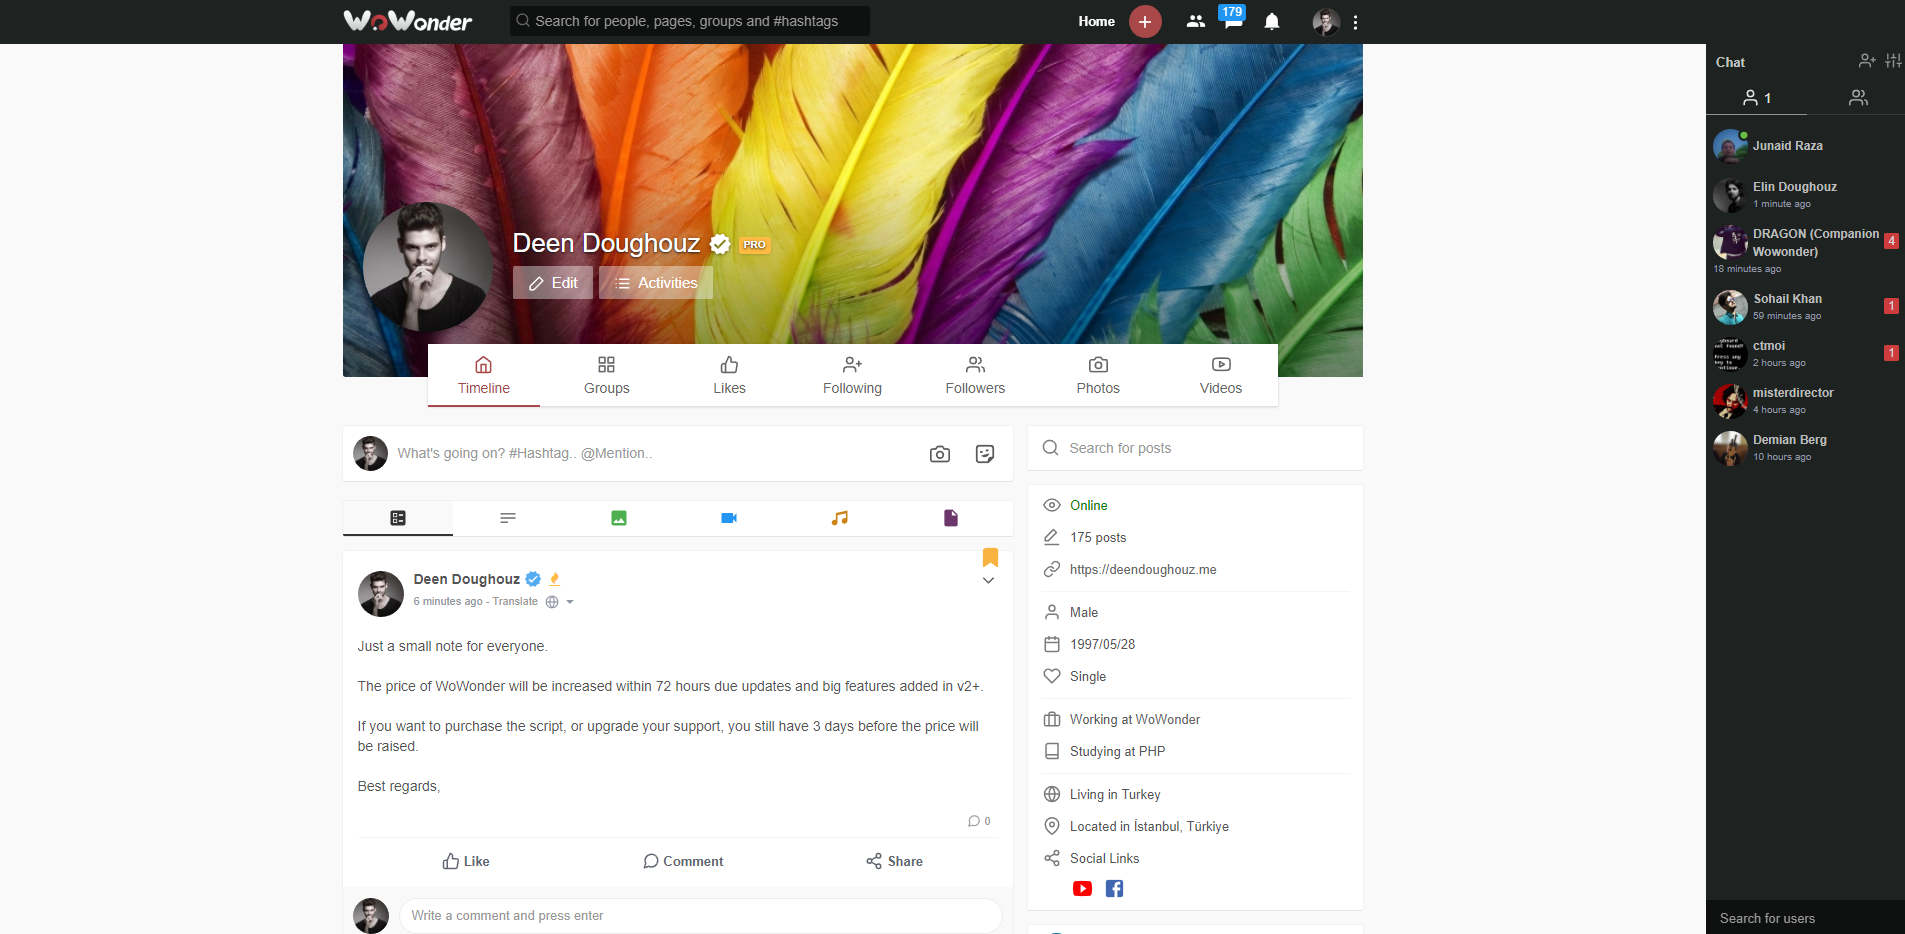Open chat settings sliders icon
Viewport: 1905px width, 934px height.
pyautogui.click(x=1893, y=61)
